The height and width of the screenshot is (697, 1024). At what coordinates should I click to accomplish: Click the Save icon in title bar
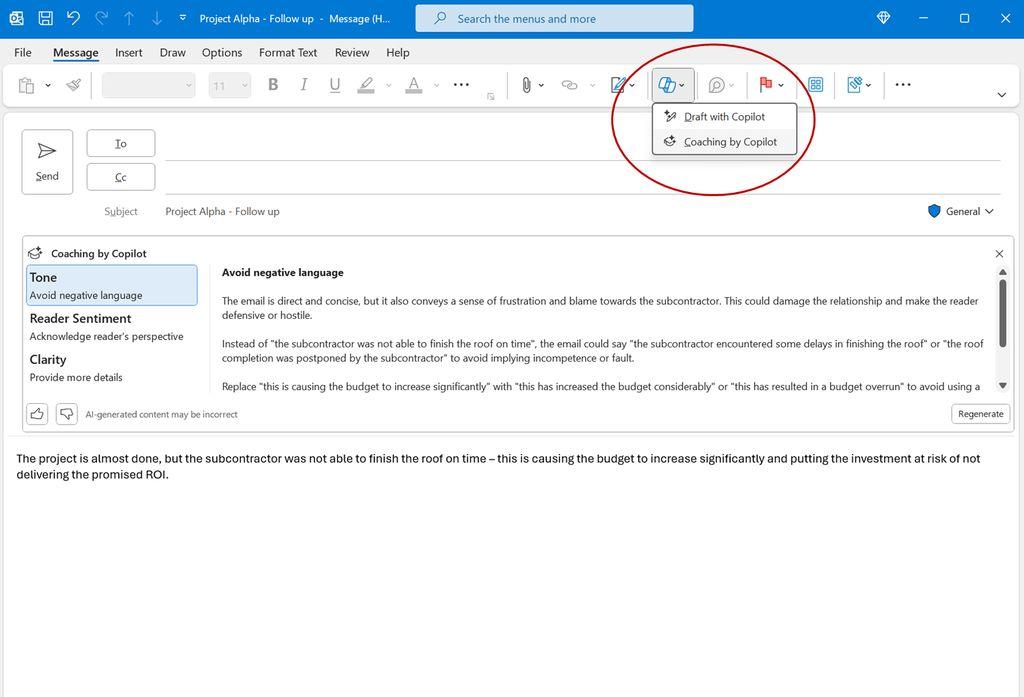[46, 18]
